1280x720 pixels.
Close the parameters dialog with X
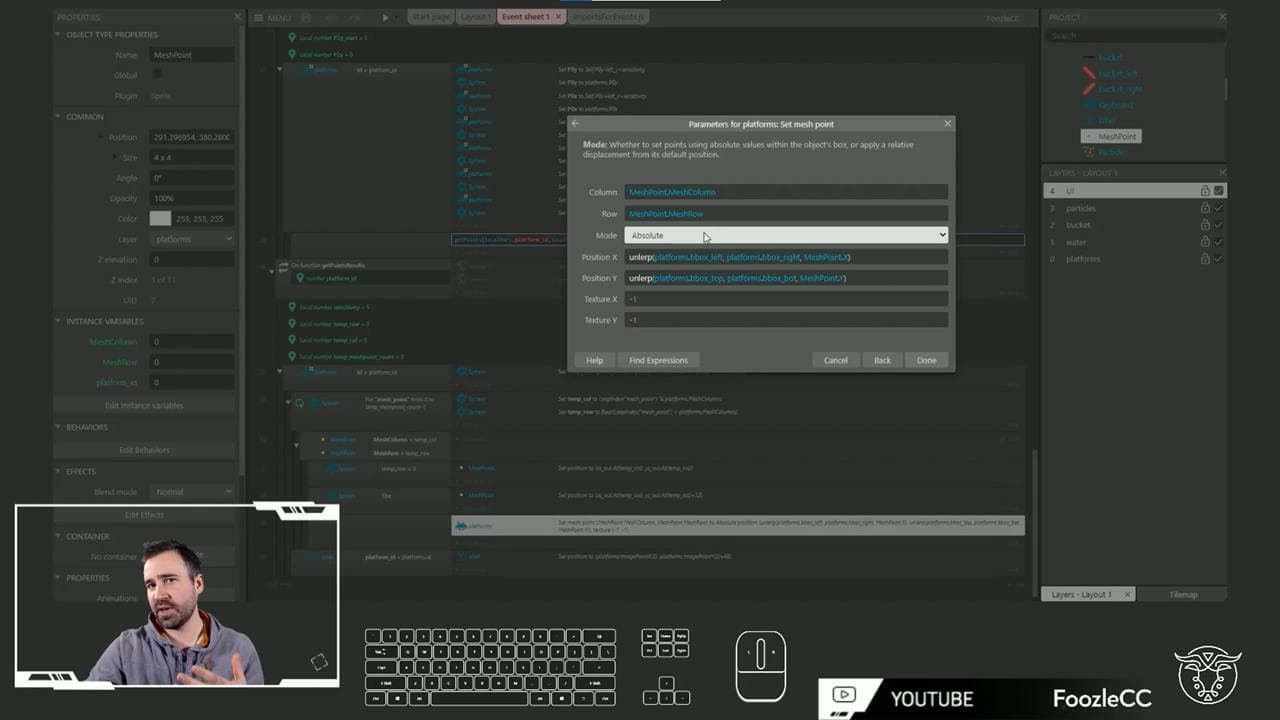click(x=947, y=124)
